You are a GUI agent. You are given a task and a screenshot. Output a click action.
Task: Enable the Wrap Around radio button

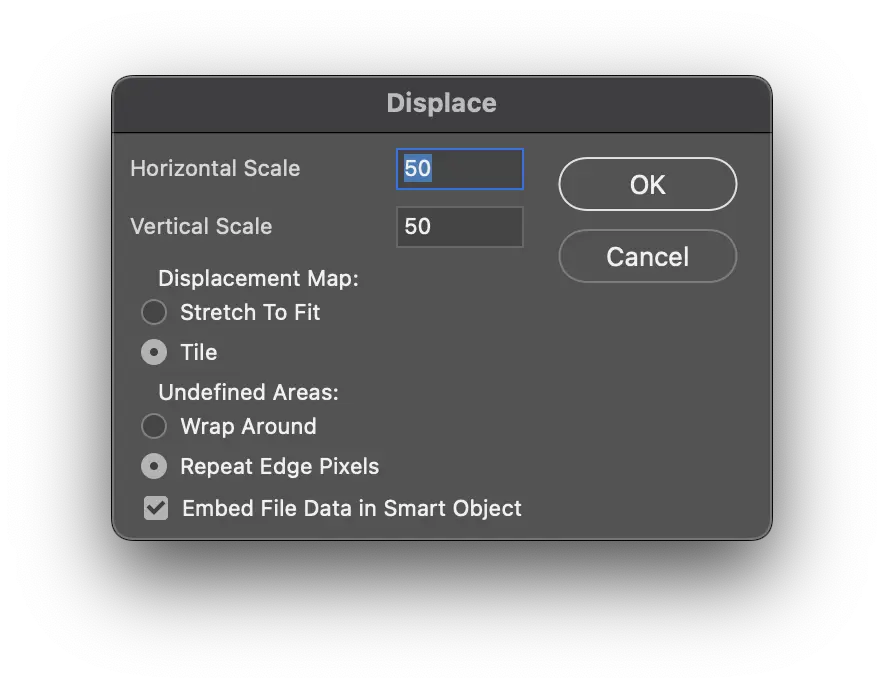pyautogui.click(x=154, y=426)
